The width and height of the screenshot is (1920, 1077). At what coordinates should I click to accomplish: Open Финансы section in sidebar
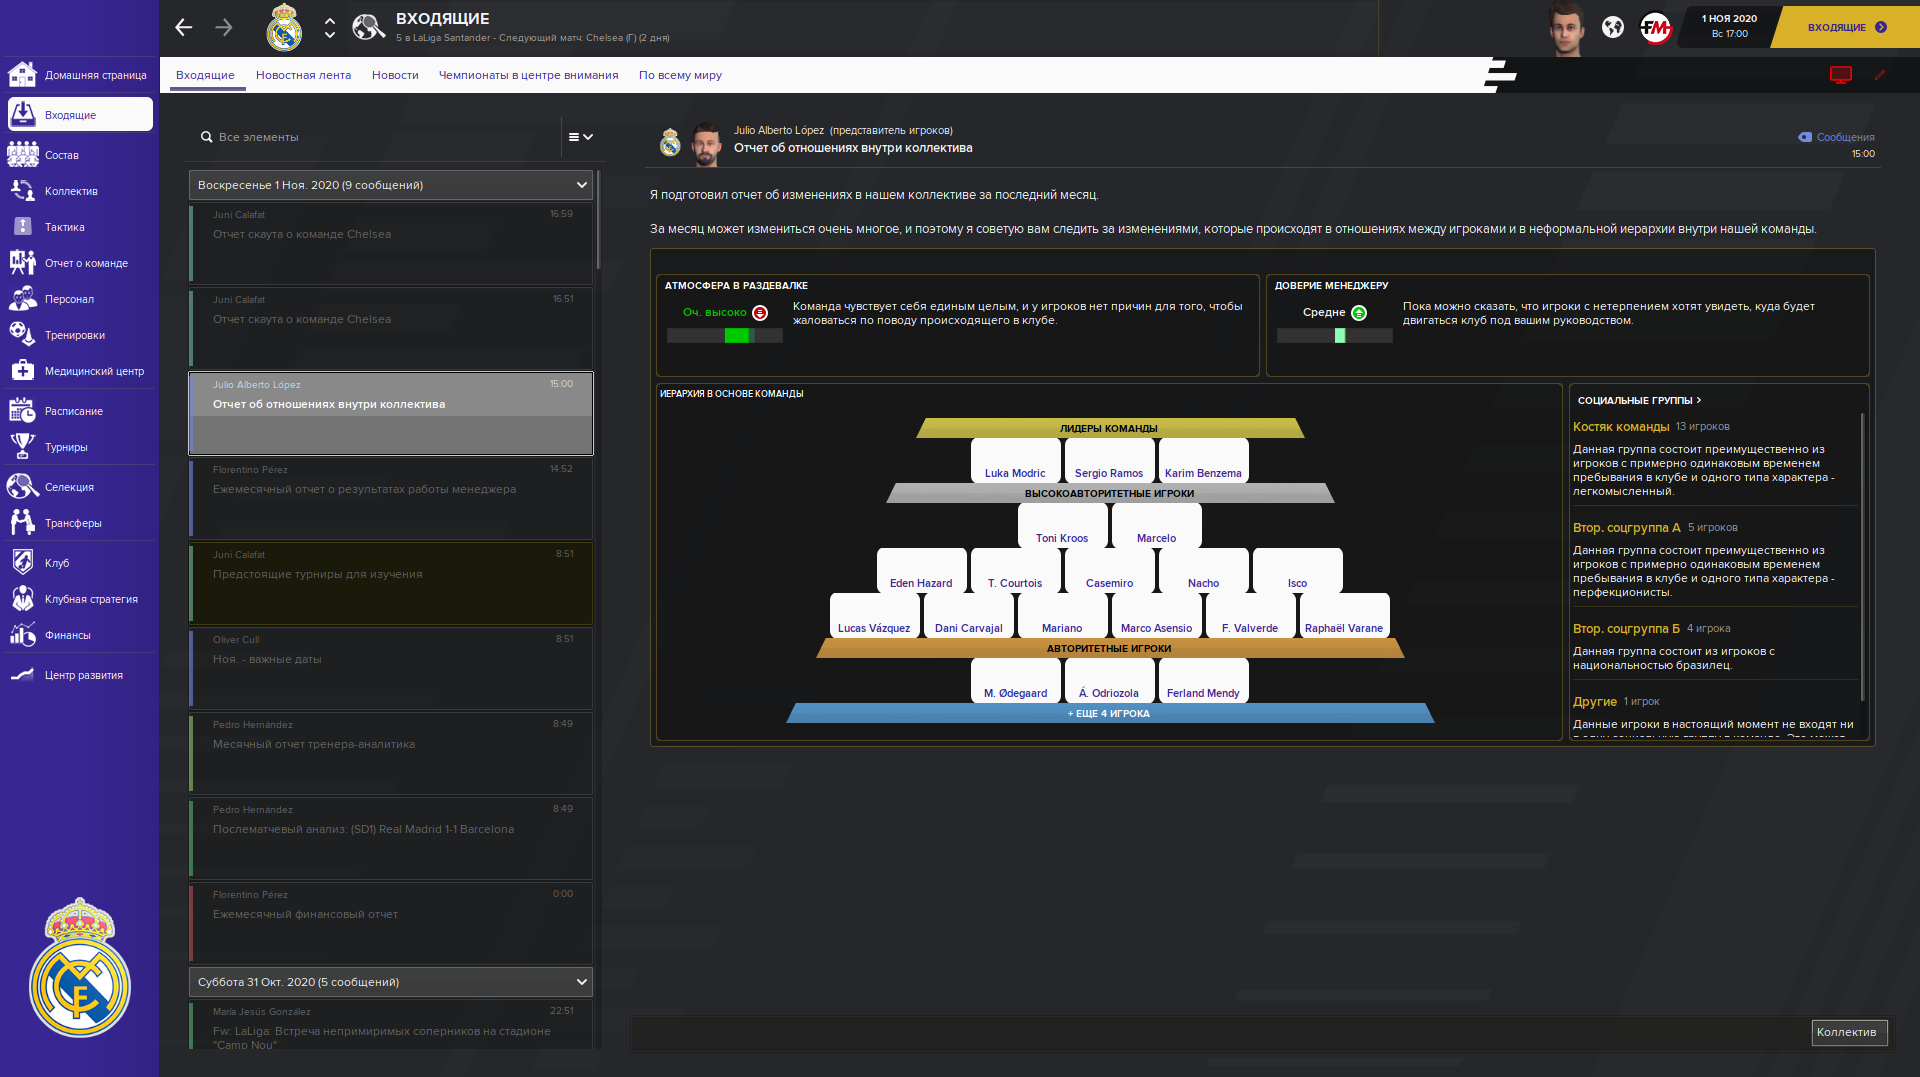coord(67,635)
